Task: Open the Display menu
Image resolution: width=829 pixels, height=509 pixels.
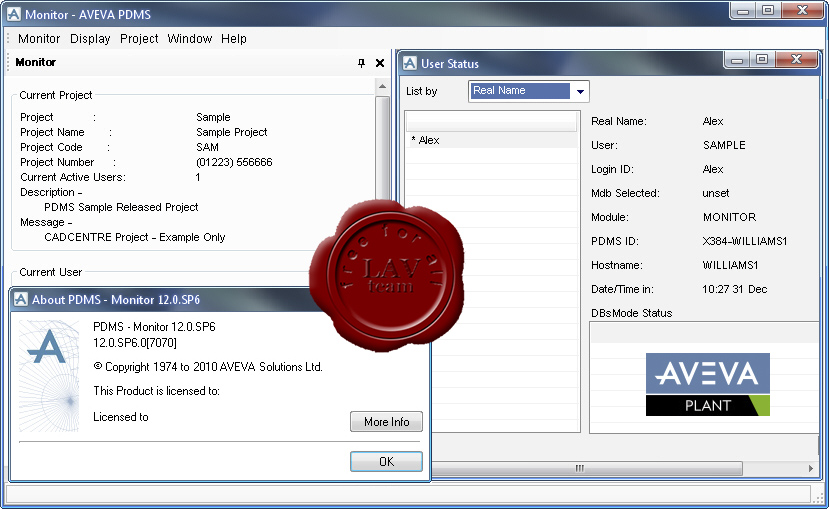Action: (90, 39)
